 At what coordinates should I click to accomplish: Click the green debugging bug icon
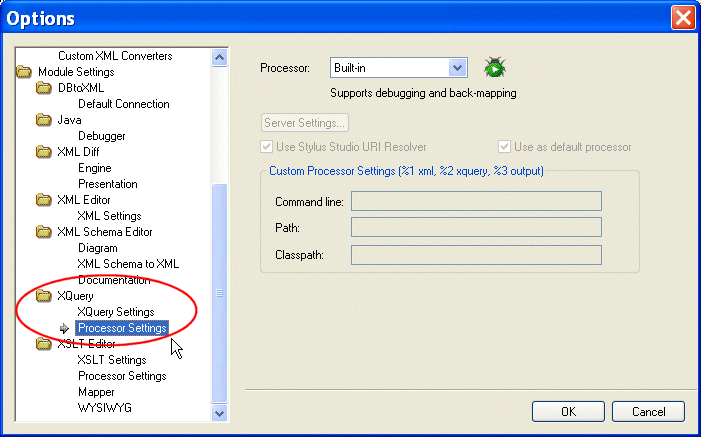click(x=493, y=68)
